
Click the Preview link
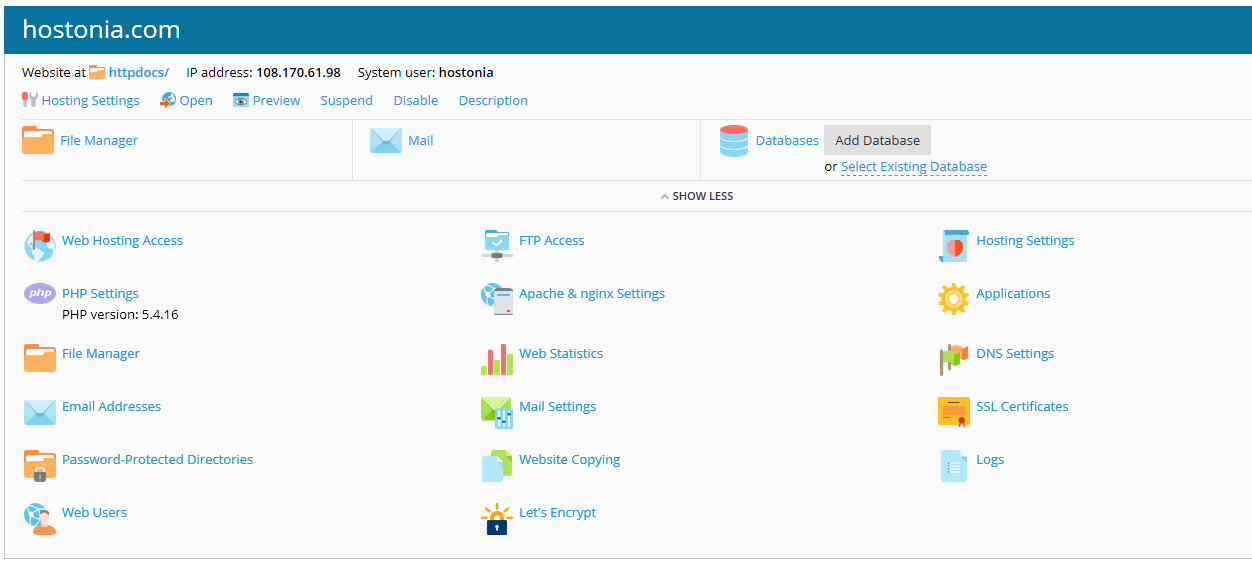coord(277,100)
